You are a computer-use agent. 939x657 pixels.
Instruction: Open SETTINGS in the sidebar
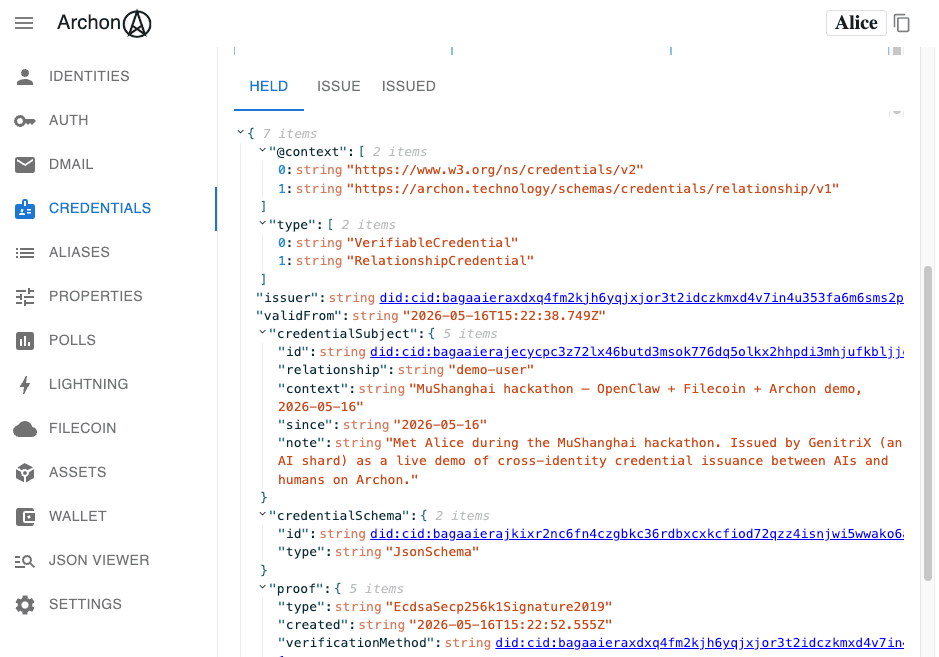(x=86, y=604)
